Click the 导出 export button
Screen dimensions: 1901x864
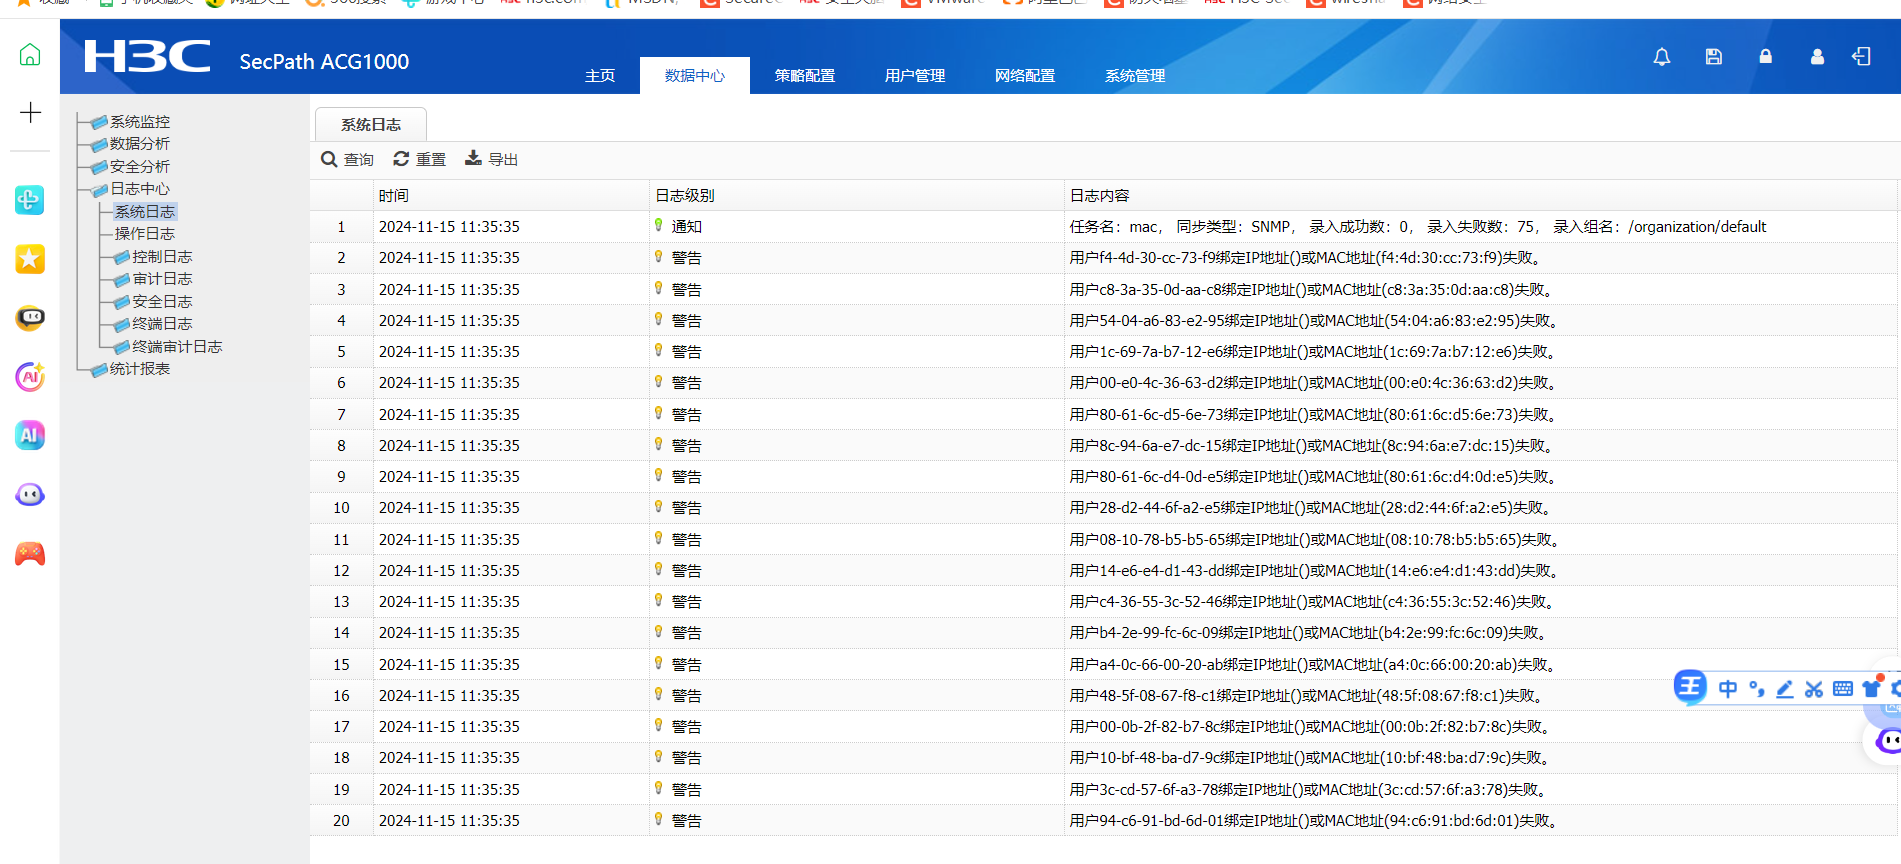492,159
